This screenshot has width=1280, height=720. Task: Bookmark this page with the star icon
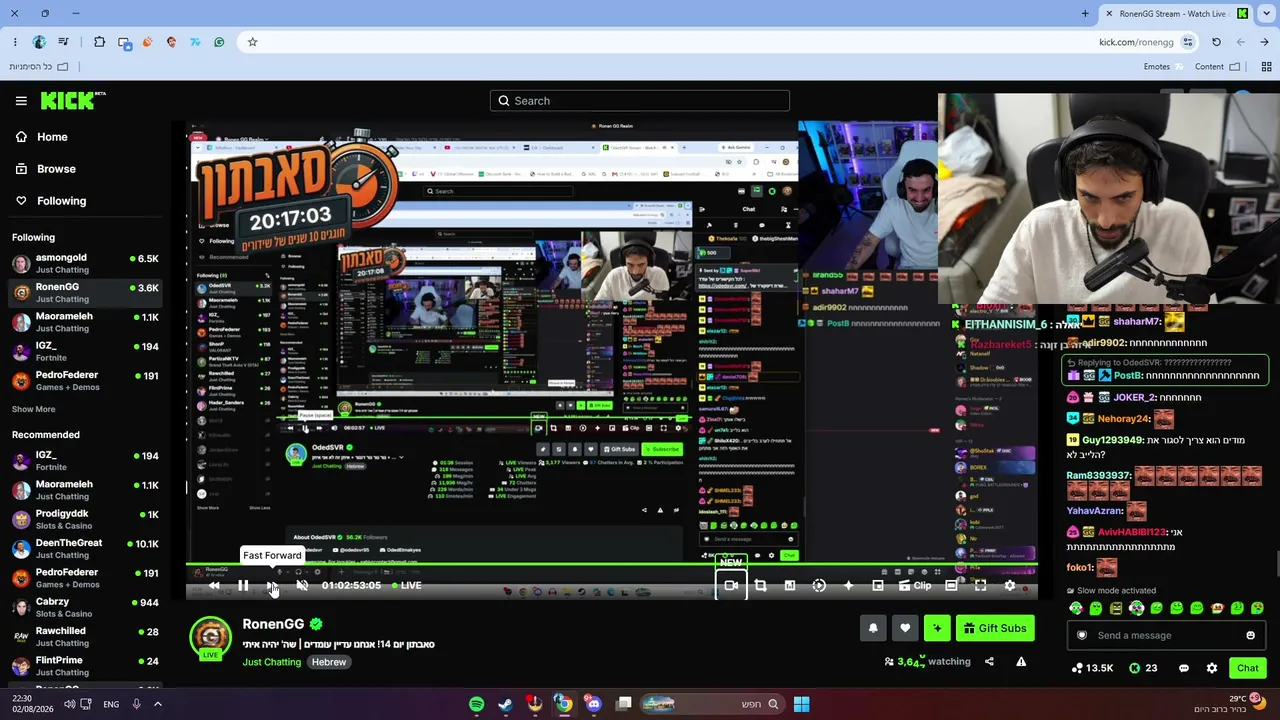tap(252, 42)
